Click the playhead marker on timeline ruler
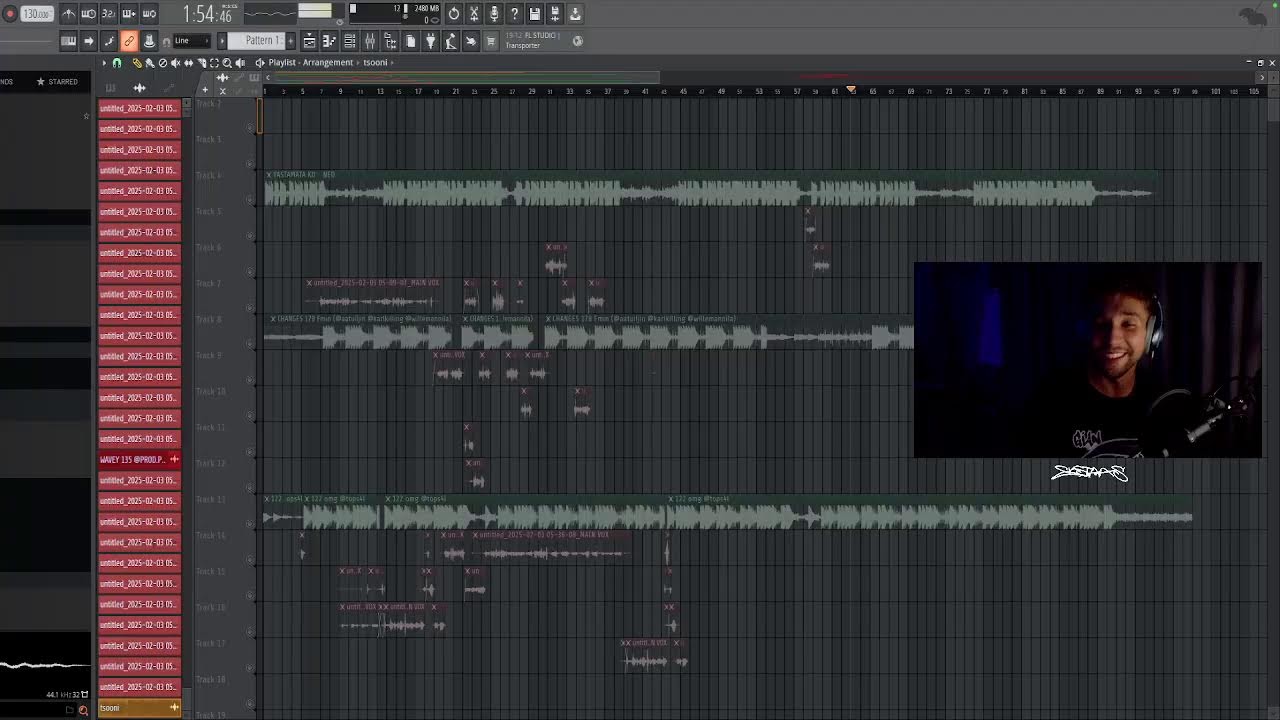 852,91
